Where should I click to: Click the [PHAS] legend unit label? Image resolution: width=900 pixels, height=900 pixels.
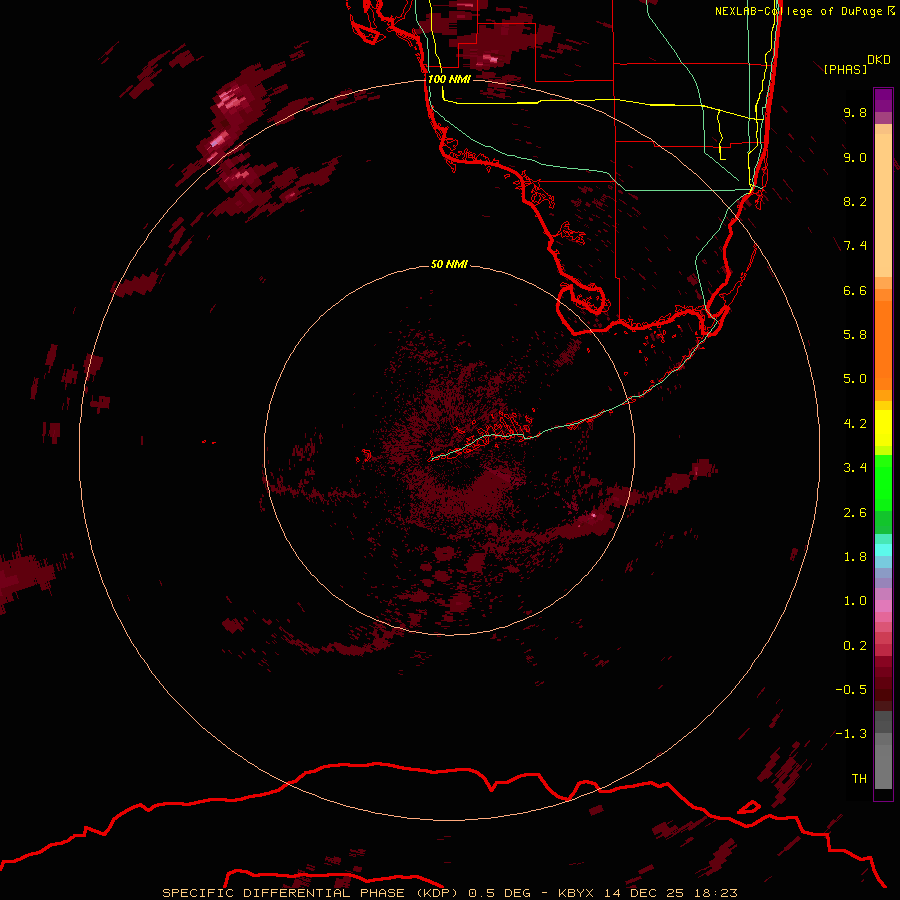click(x=845, y=69)
